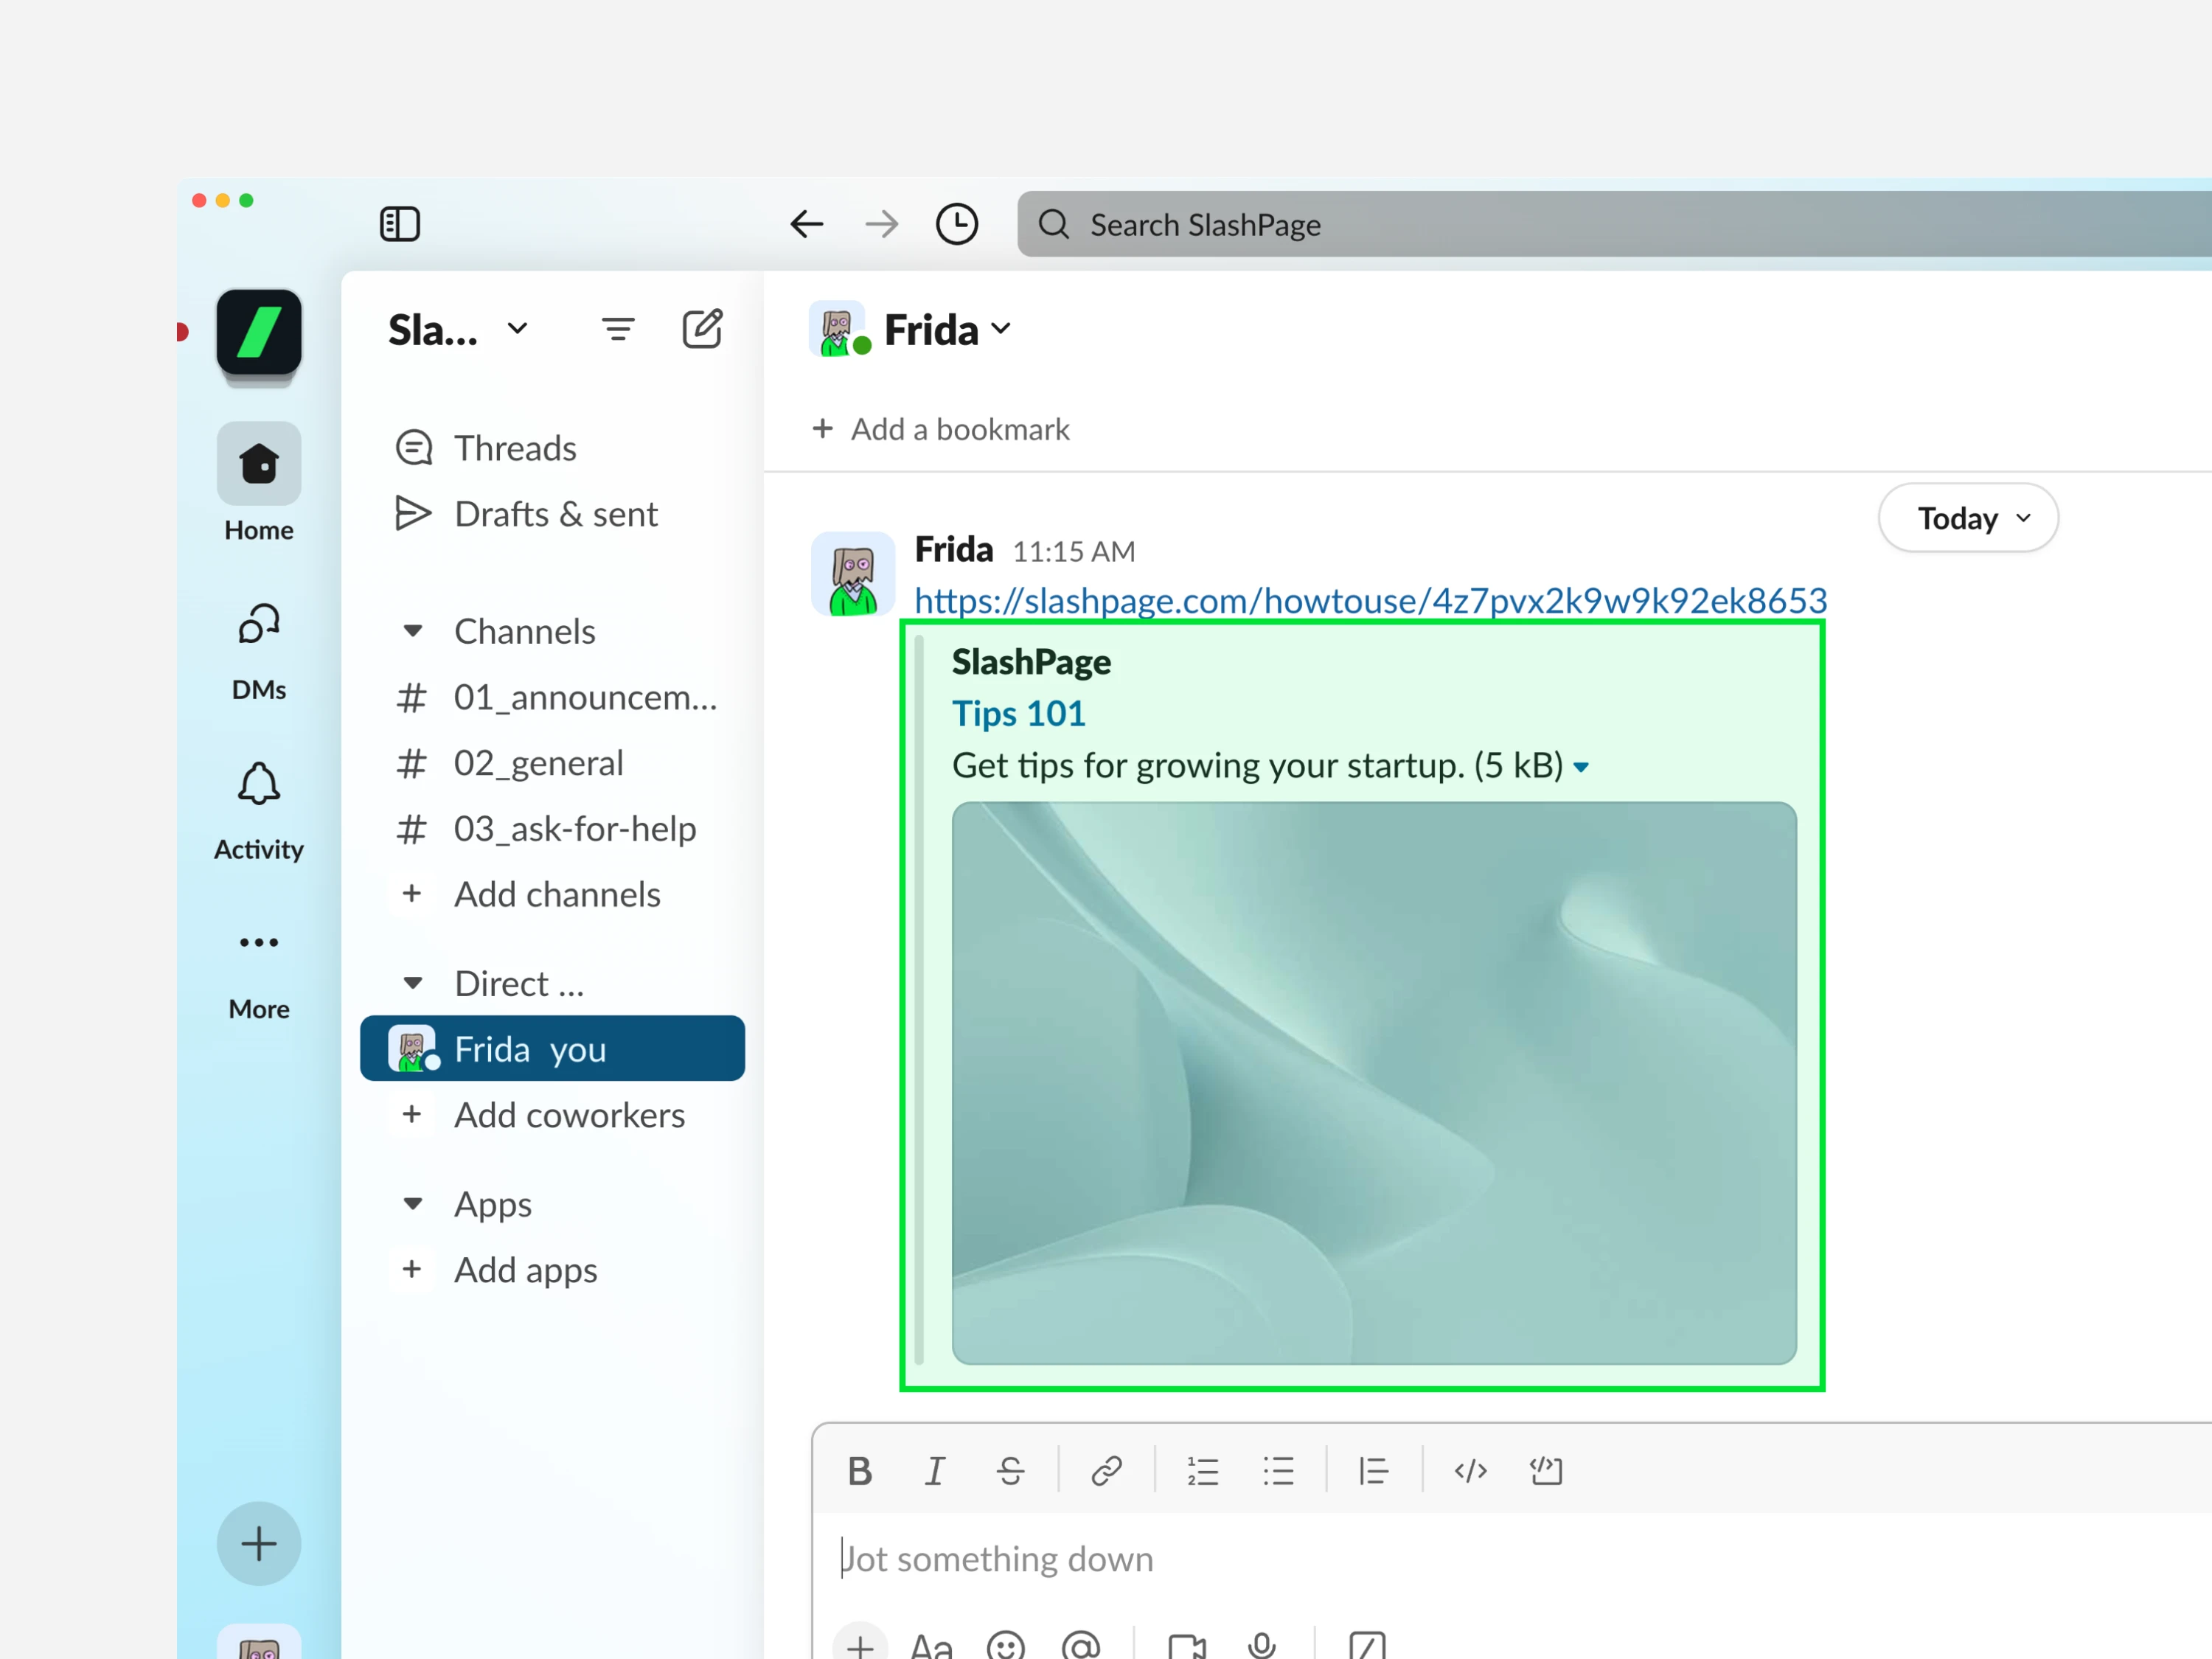2212x1659 pixels.
Task: Open the slashpage.com howtouse link
Action: click(1371, 601)
